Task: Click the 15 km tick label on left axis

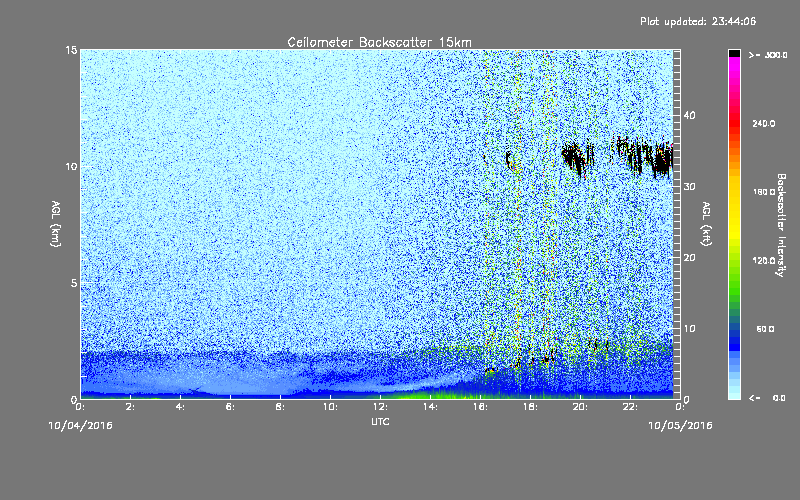Action: click(x=71, y=50)
